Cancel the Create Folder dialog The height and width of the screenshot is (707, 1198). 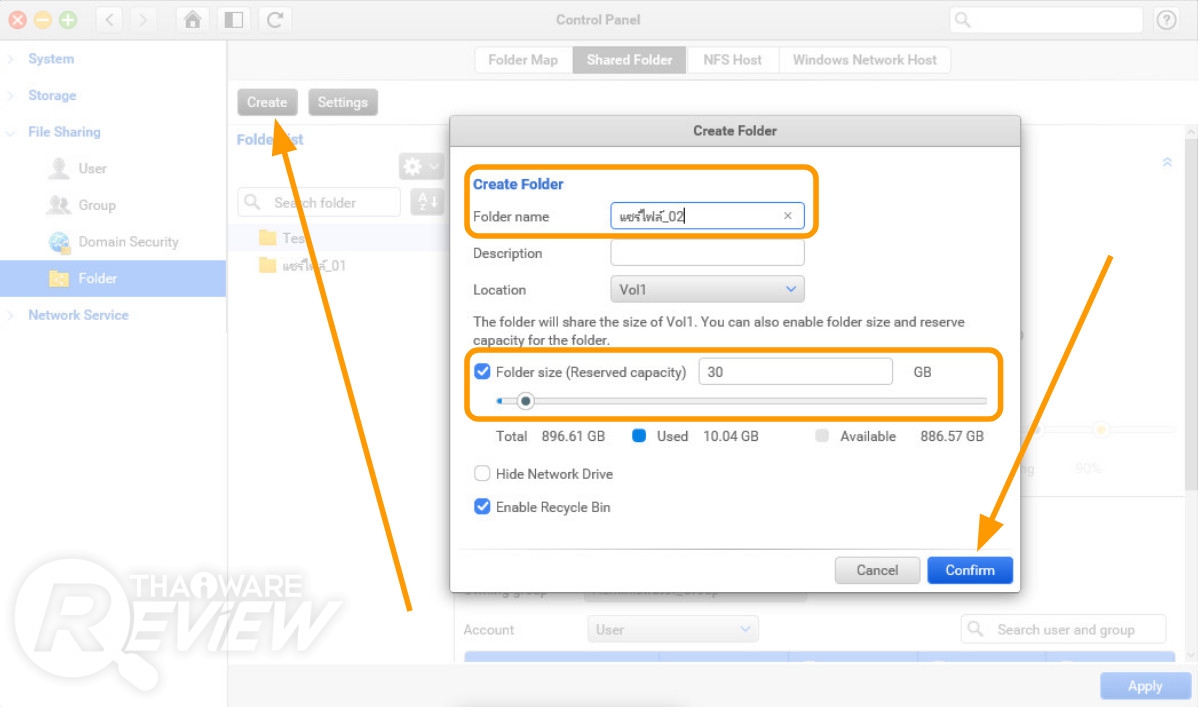[x=877, y=570]
